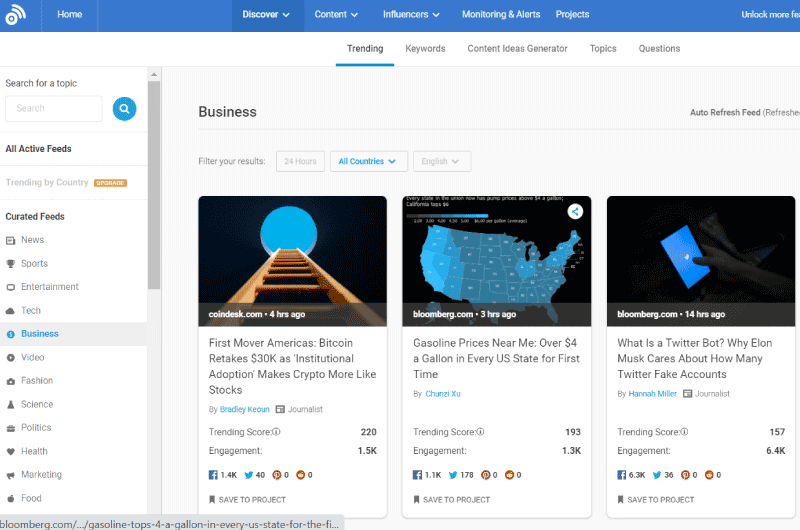Click Auto Refresh Feed in the Business header
Screen dimensions: 800x530
725,112
